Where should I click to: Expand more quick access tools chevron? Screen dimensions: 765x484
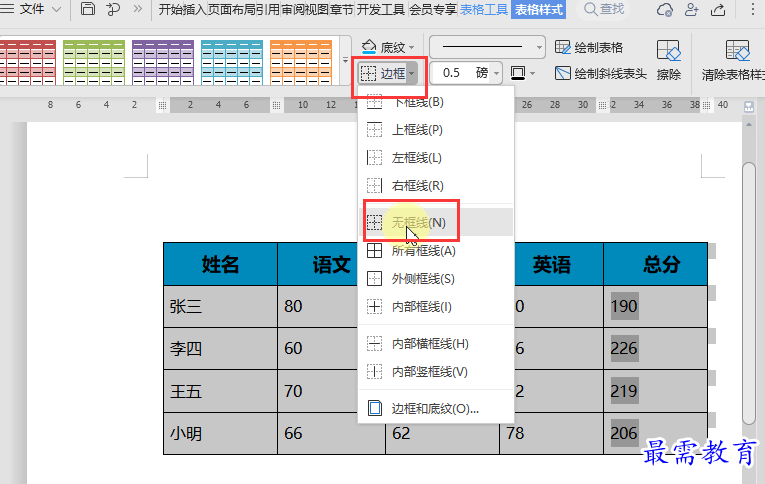pos(138,9)
